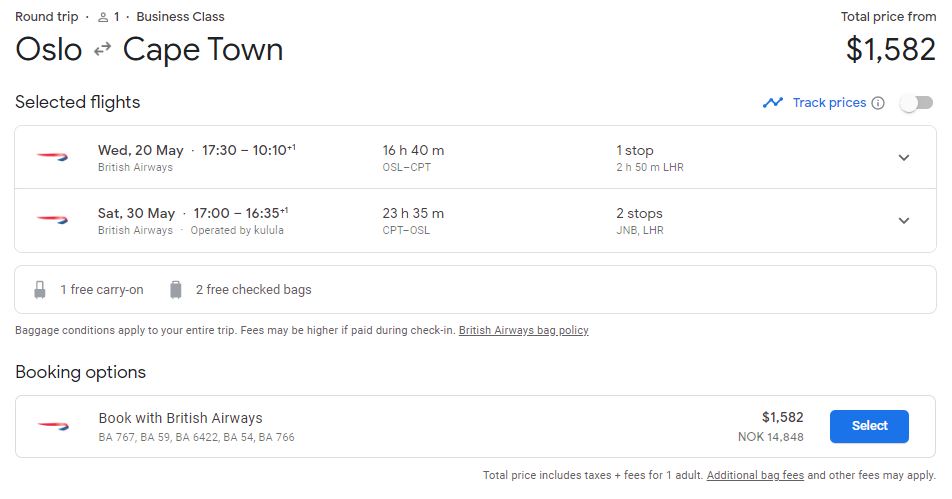Click the Track prices info icon
Image resolution: width=952 pixels, height=499 pixels.
878,103
